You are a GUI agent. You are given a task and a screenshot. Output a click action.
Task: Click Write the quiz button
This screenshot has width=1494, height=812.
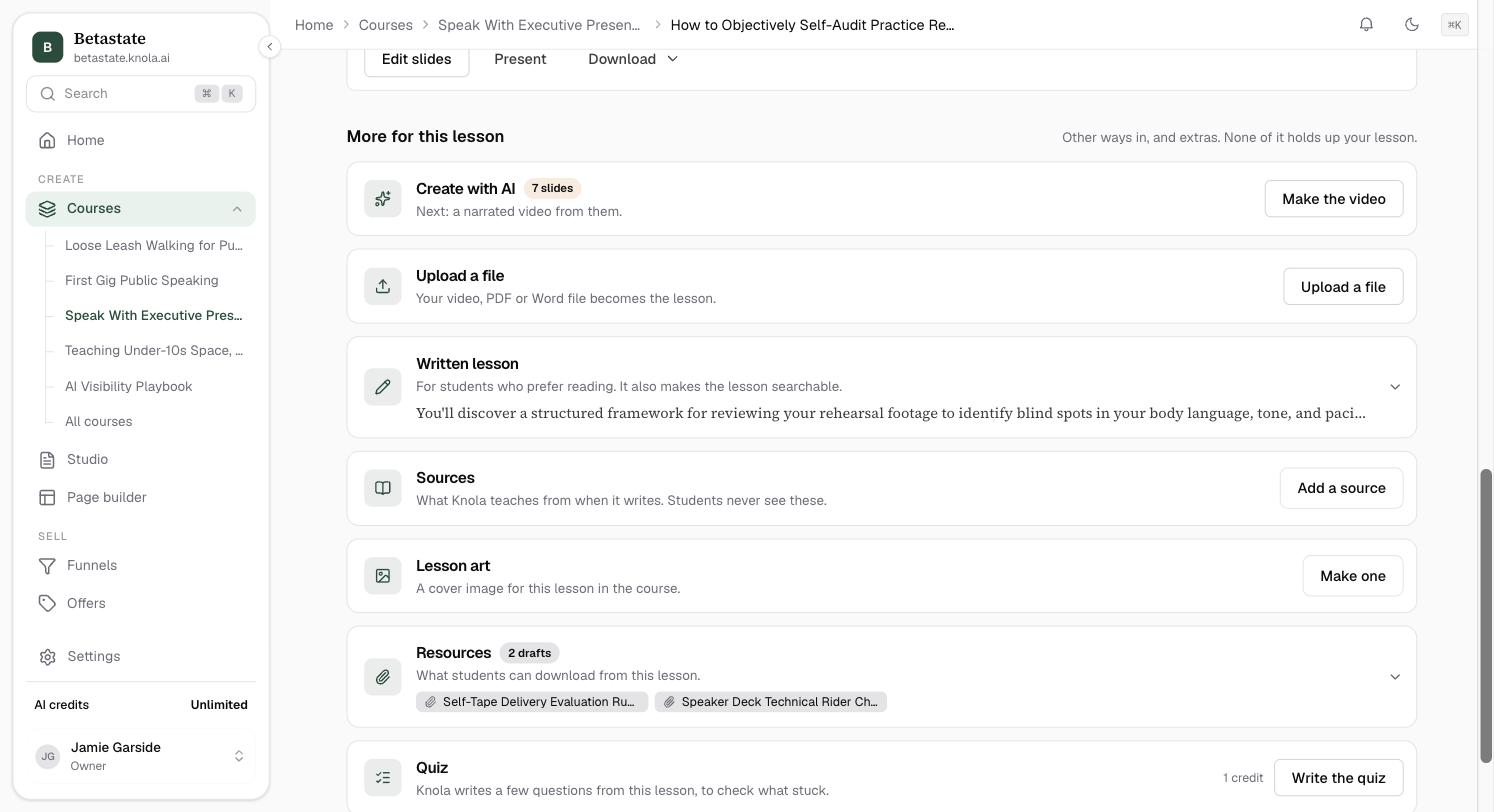point(1338,778)
